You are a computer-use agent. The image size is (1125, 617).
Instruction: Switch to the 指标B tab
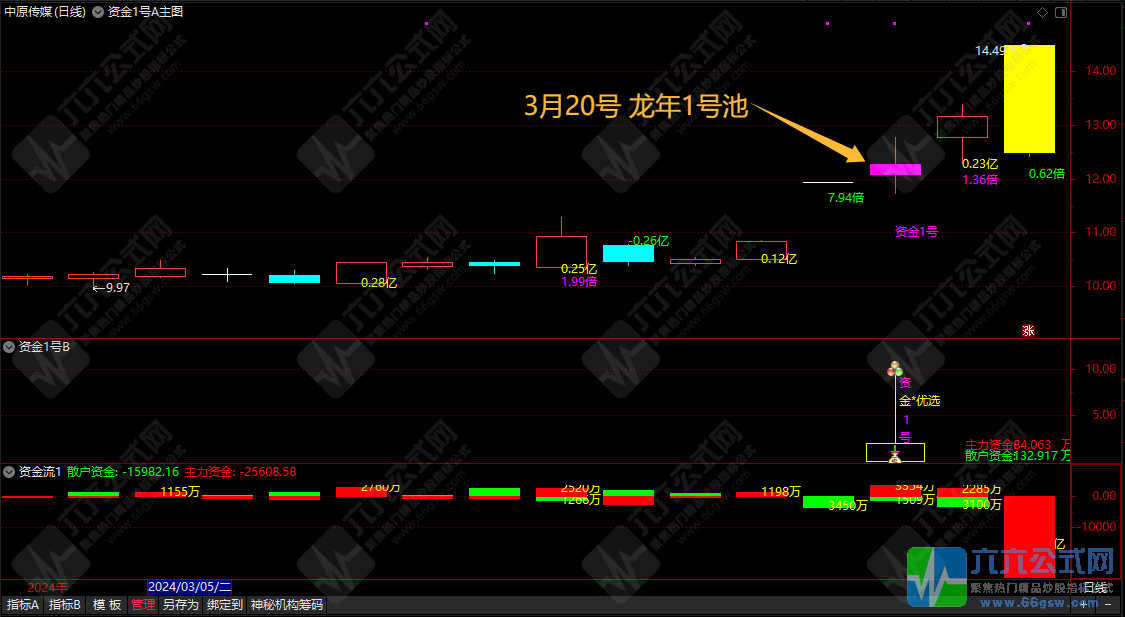(65, 605)
